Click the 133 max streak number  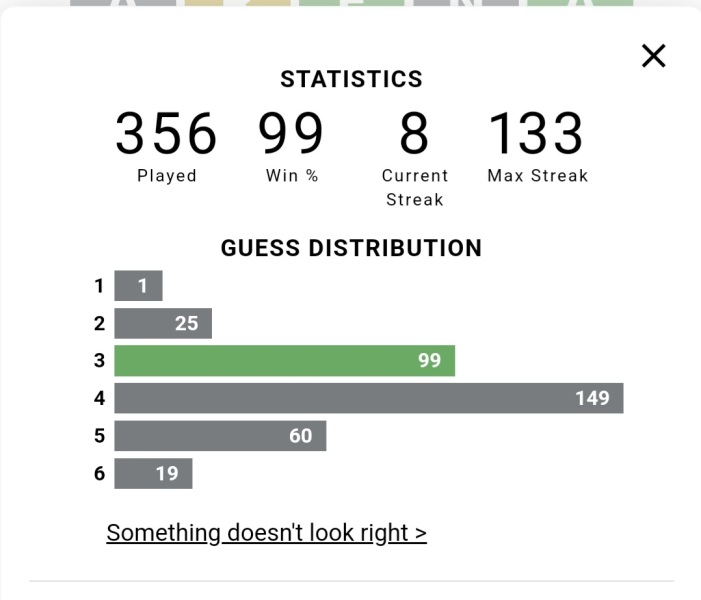[x=537, y=133]
